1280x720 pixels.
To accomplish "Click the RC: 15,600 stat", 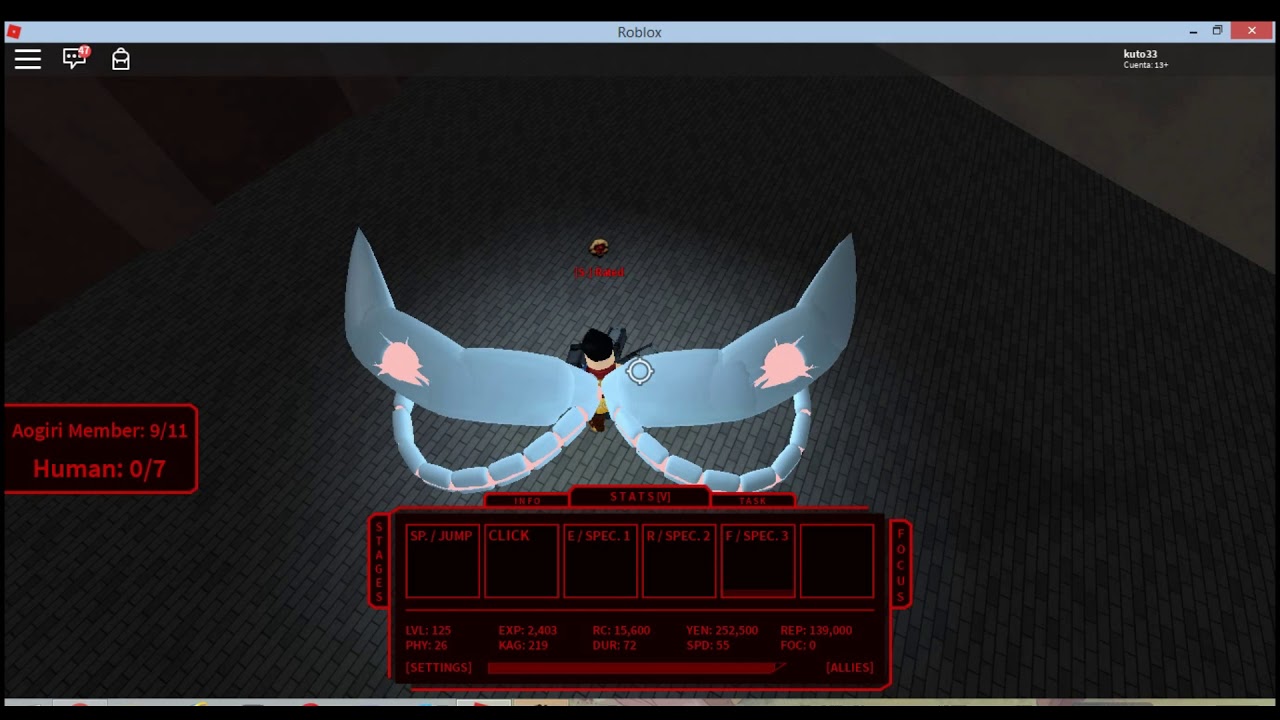I will coord(621,631).
